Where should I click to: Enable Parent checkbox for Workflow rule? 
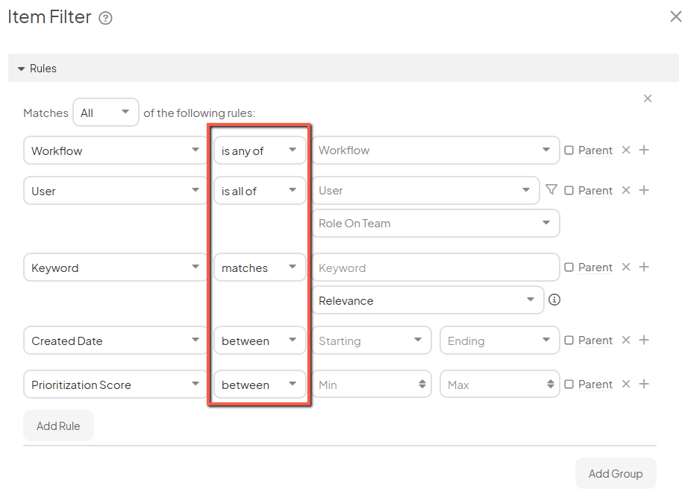(569, 150)
